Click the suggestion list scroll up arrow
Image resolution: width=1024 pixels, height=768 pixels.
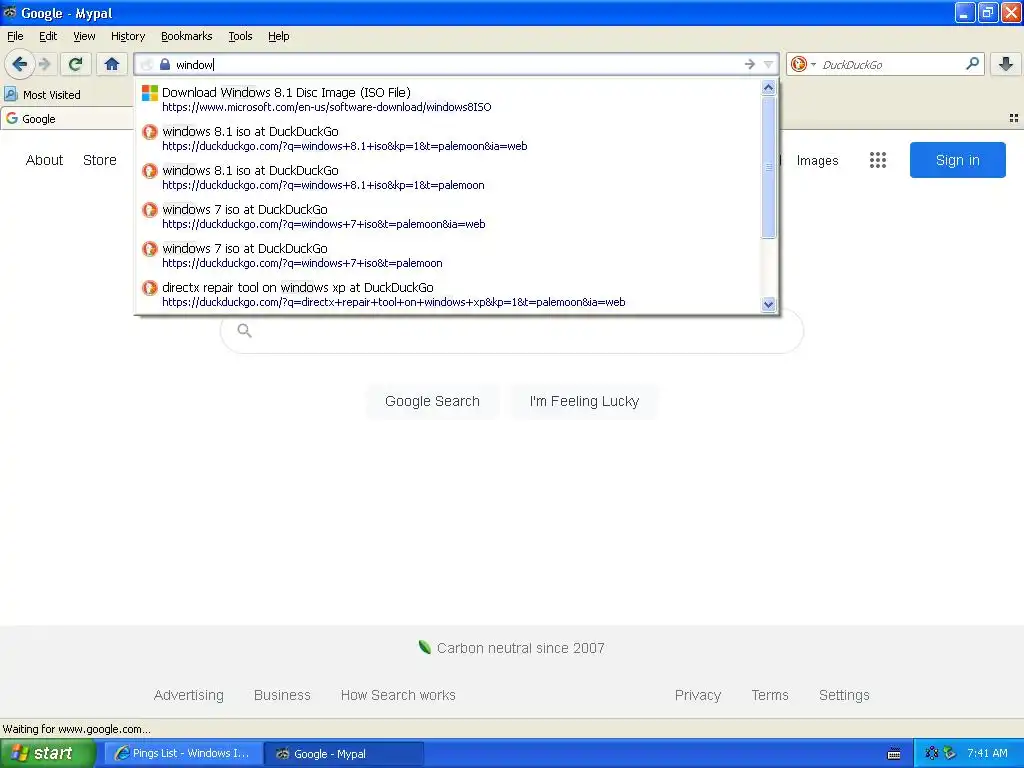(x=769, y=88)
